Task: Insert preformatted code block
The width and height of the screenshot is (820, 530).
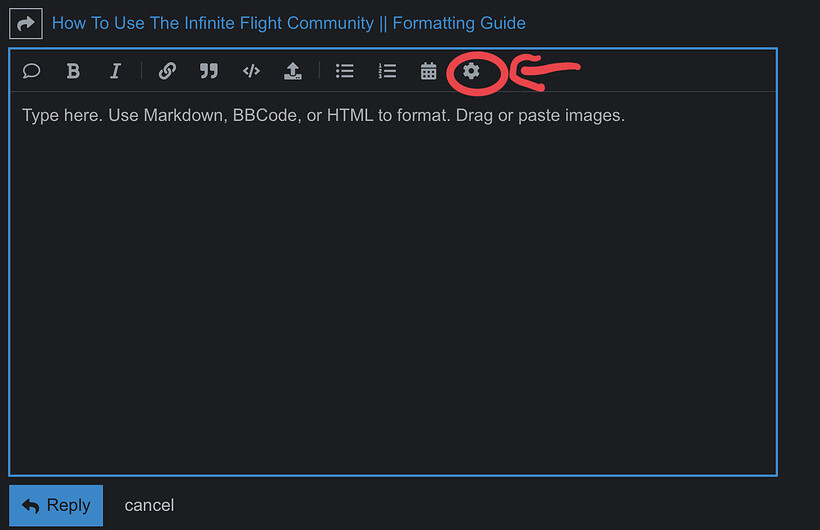Action: pyautogui.click(x=251, y=71)
